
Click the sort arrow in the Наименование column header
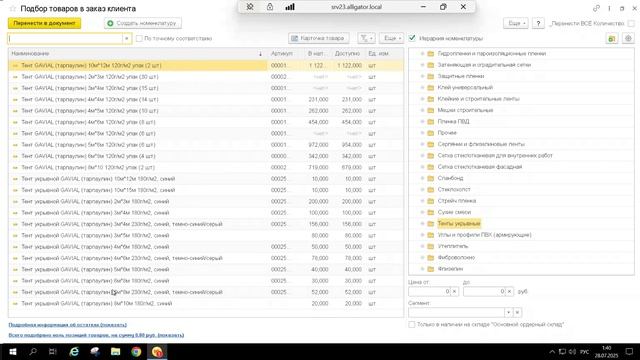click(x=260, y=54)
